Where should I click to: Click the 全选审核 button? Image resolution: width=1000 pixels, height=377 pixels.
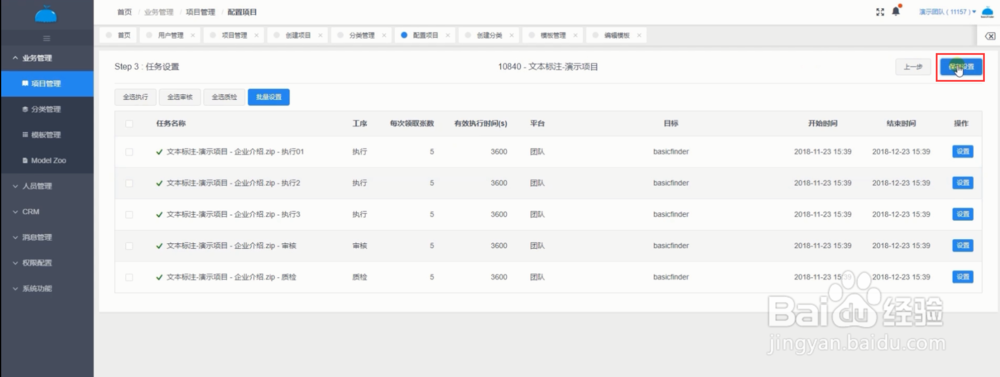coord(180,98)
